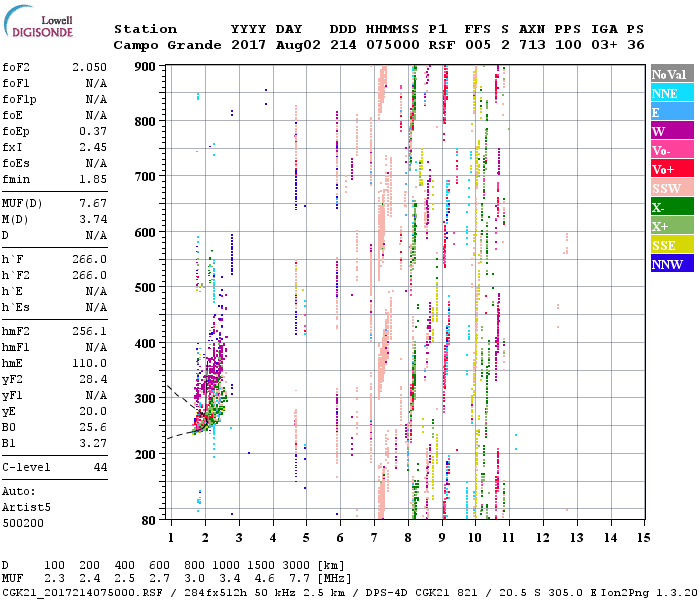Viewport: 700px width, 600px height.
Task: Click the PPS value 100
Action: click(x=568, y=45)
